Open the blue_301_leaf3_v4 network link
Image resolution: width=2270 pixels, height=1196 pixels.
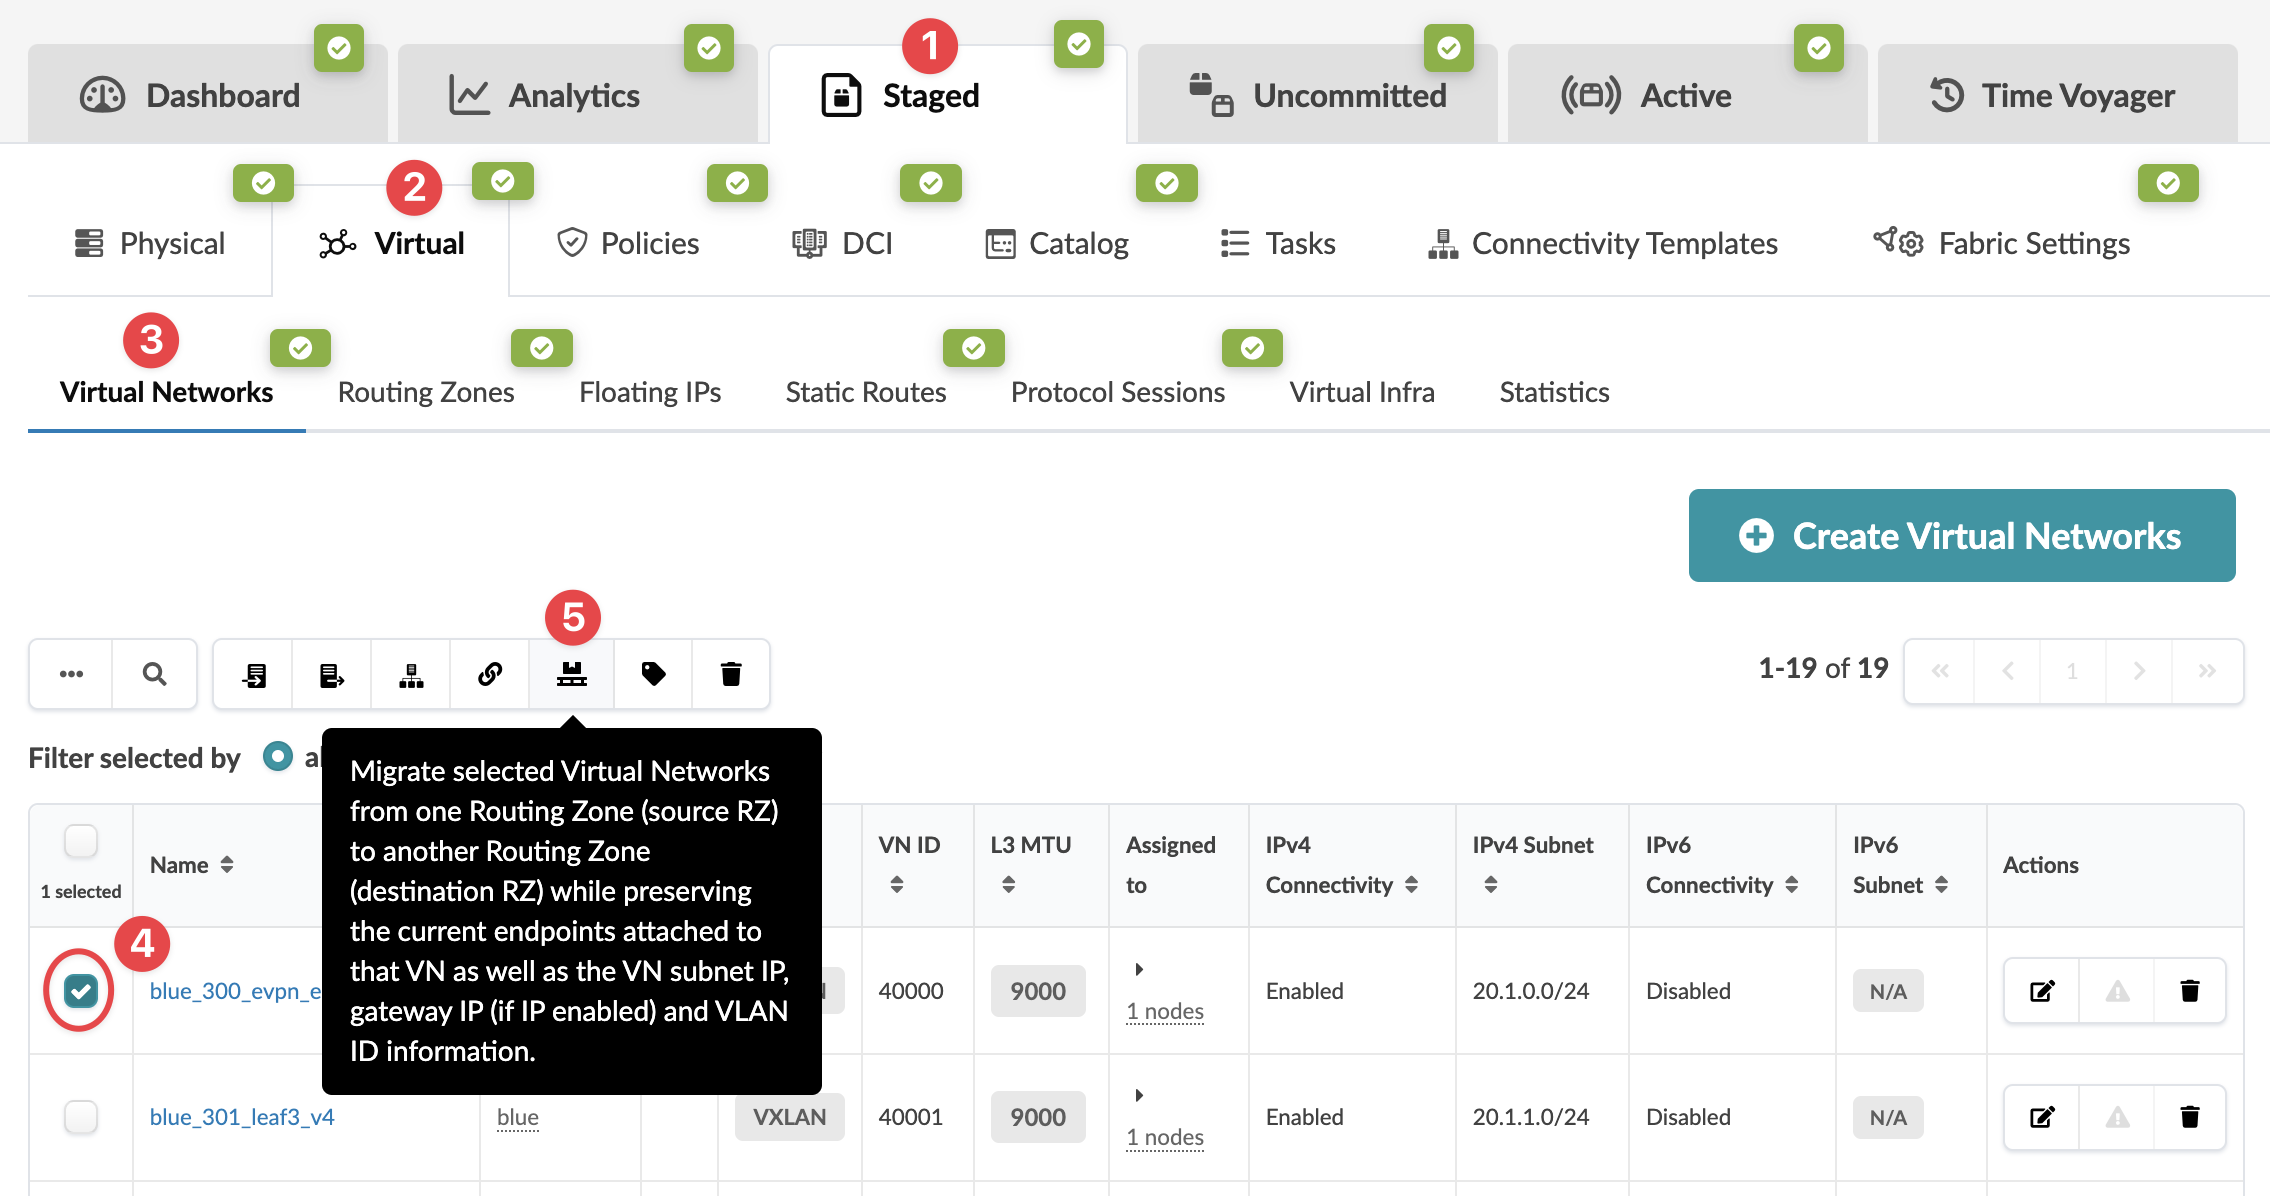pos(242,1117)
